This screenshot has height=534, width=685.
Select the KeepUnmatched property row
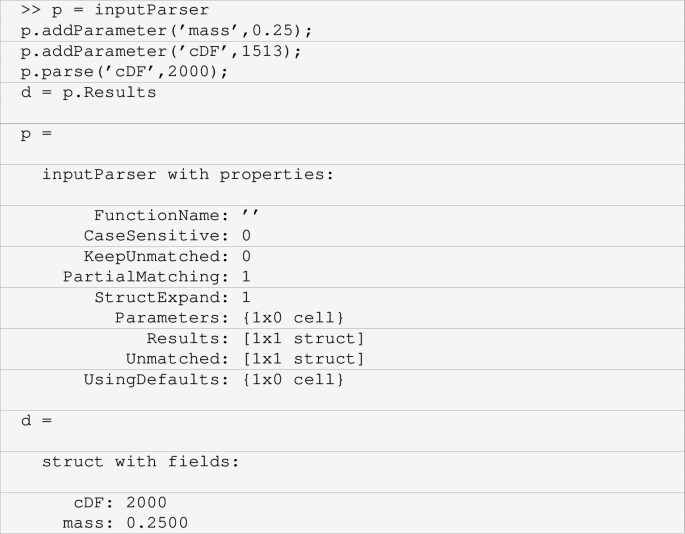[x=167, y=256]
